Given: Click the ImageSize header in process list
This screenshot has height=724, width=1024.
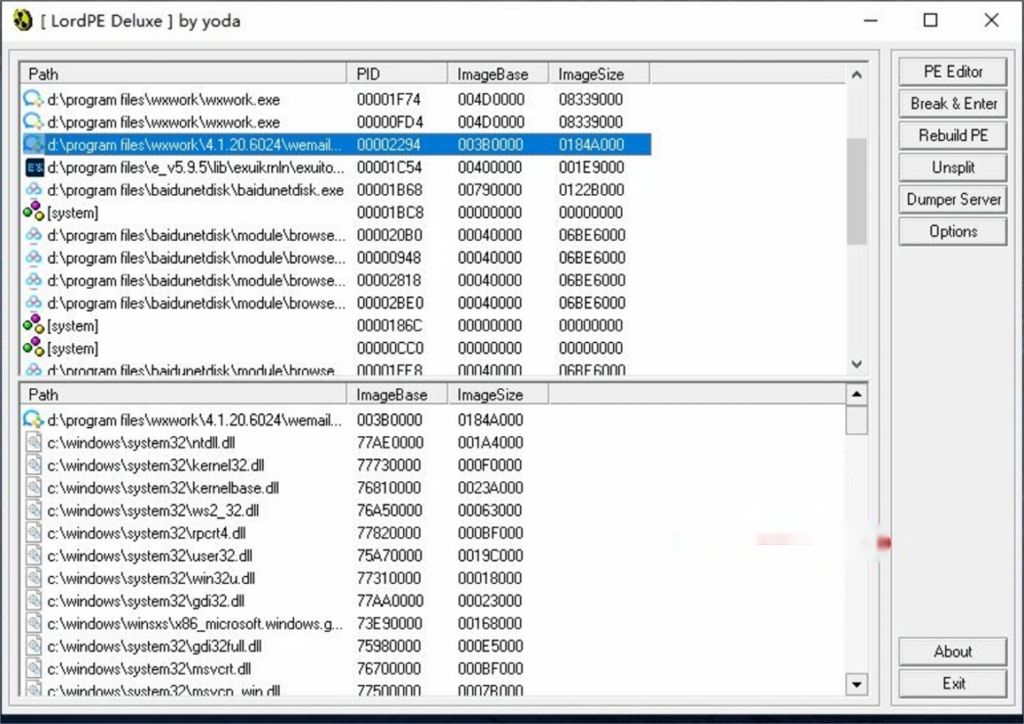Looking at the screenshot, I should coord(598,74).
